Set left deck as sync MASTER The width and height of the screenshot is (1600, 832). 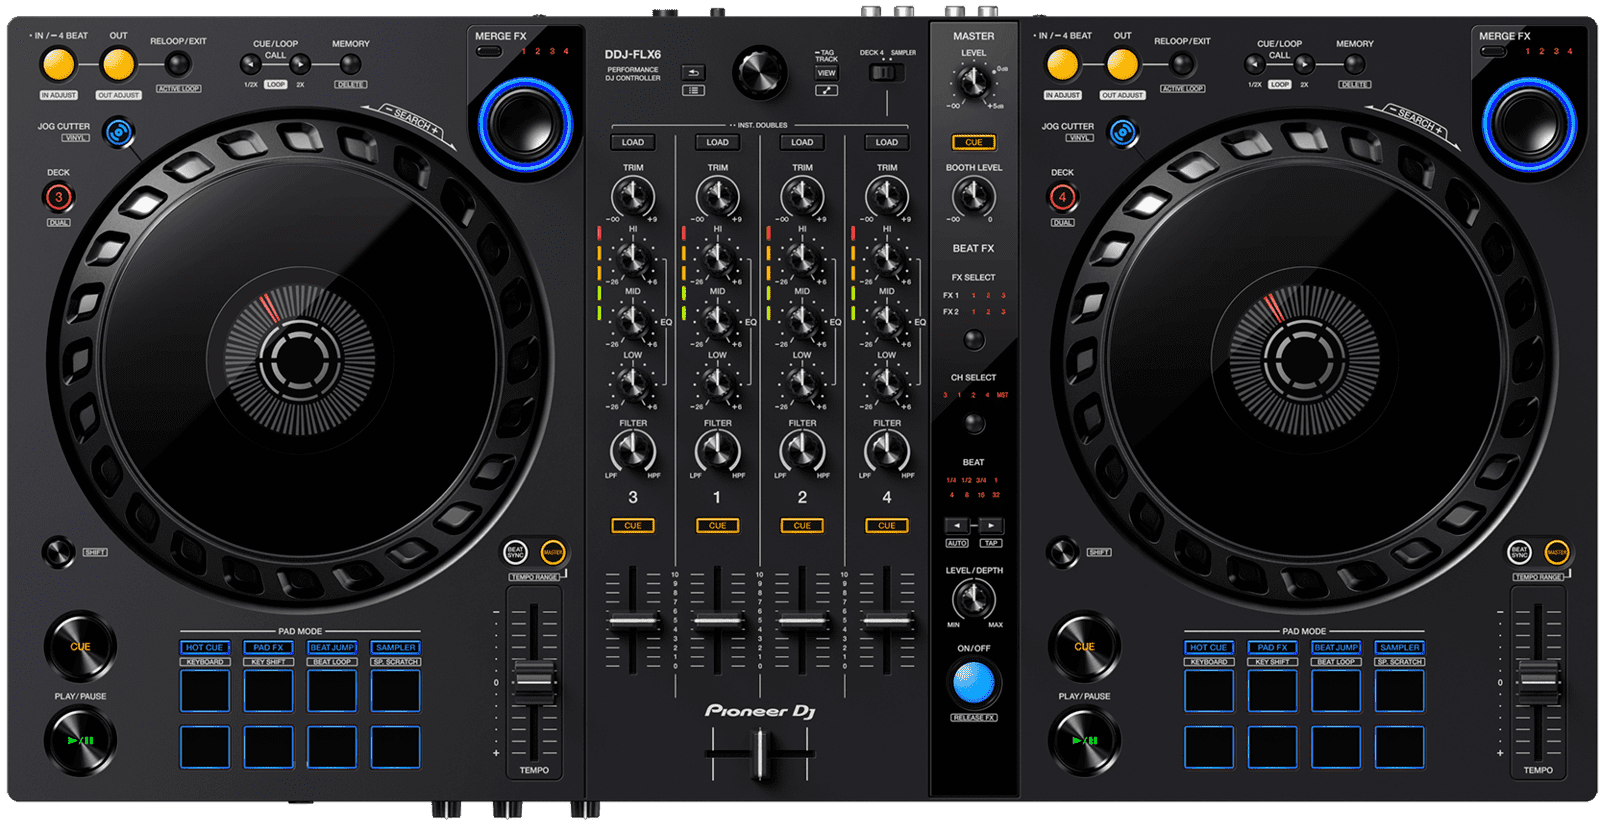pyautogui.click(x=553, y=552)
